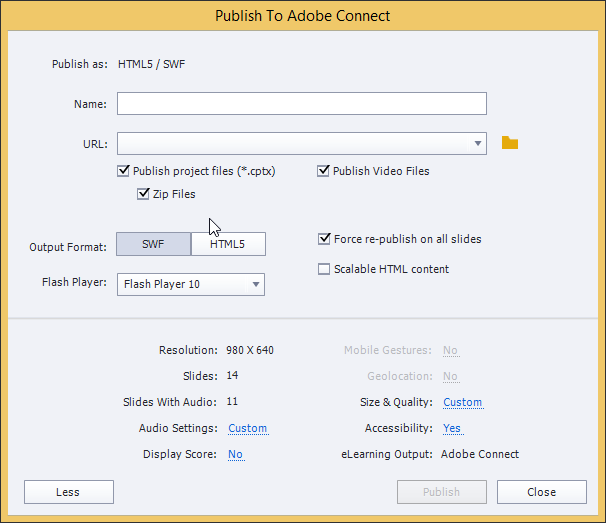Screen dimensions: 606x523
Task: Click the HTML5 / SWF publish as text
Action: [x=152, y=64]
